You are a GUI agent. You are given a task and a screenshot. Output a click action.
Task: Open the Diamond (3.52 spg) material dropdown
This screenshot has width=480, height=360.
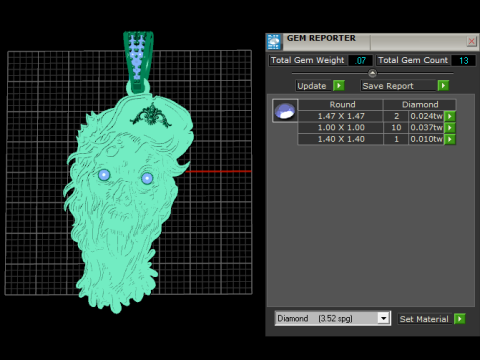point(332,318)
